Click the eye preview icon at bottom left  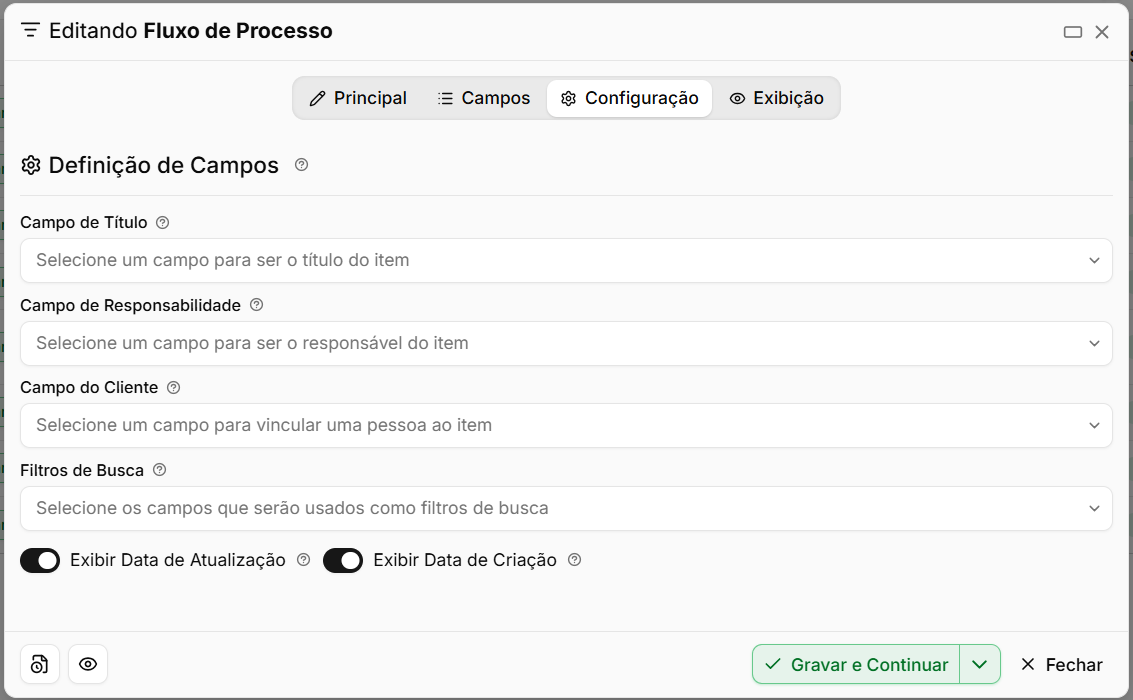[x=88, y=664]
